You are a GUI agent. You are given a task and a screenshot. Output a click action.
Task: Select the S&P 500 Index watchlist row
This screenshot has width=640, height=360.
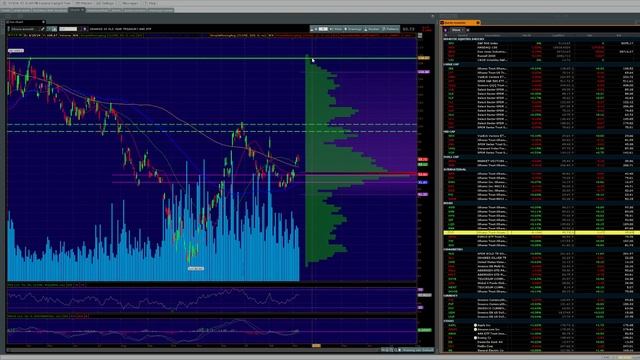541,43
